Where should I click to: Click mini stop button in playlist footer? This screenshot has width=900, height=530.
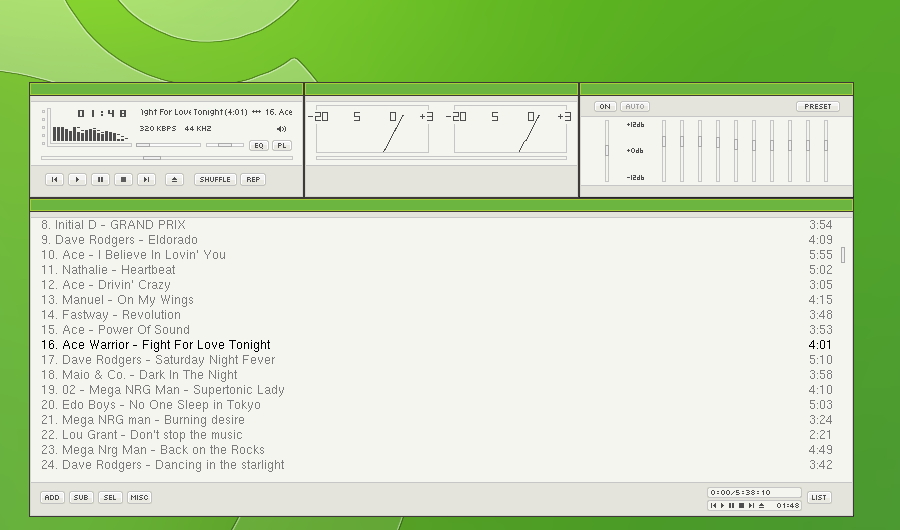[x=742, y=506]
